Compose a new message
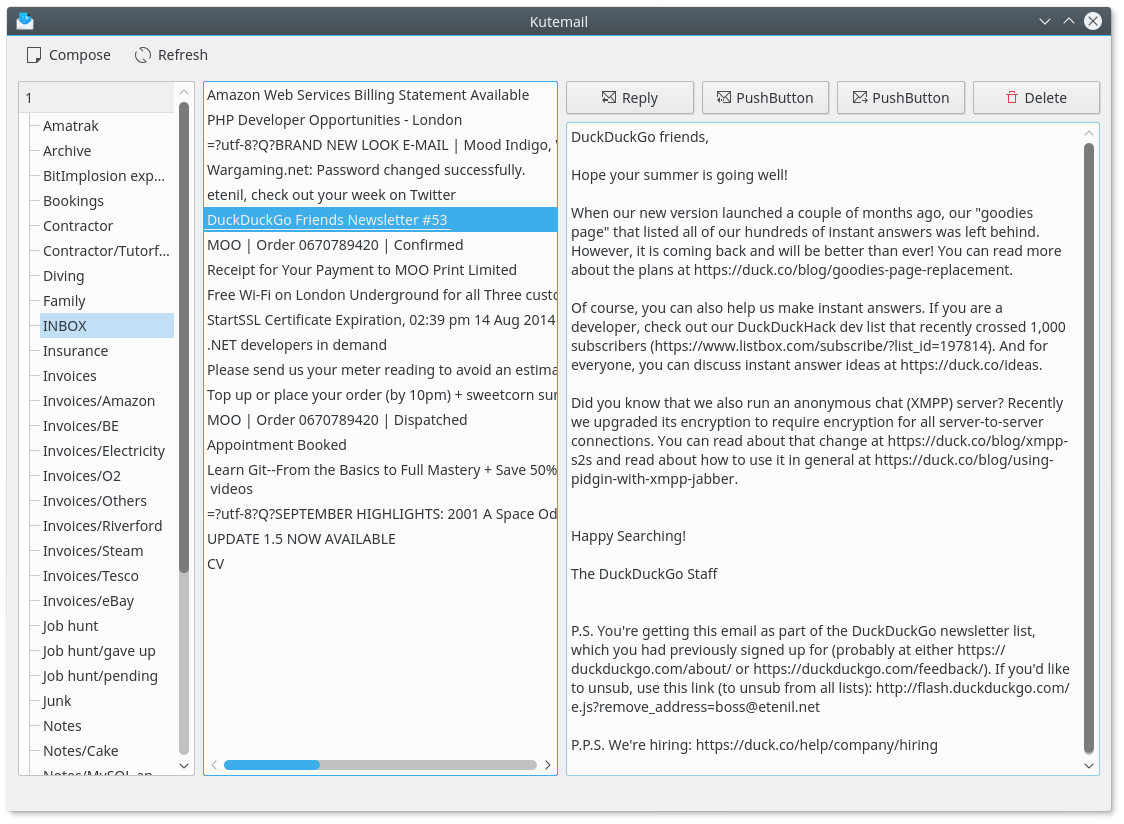 (69, 55)
